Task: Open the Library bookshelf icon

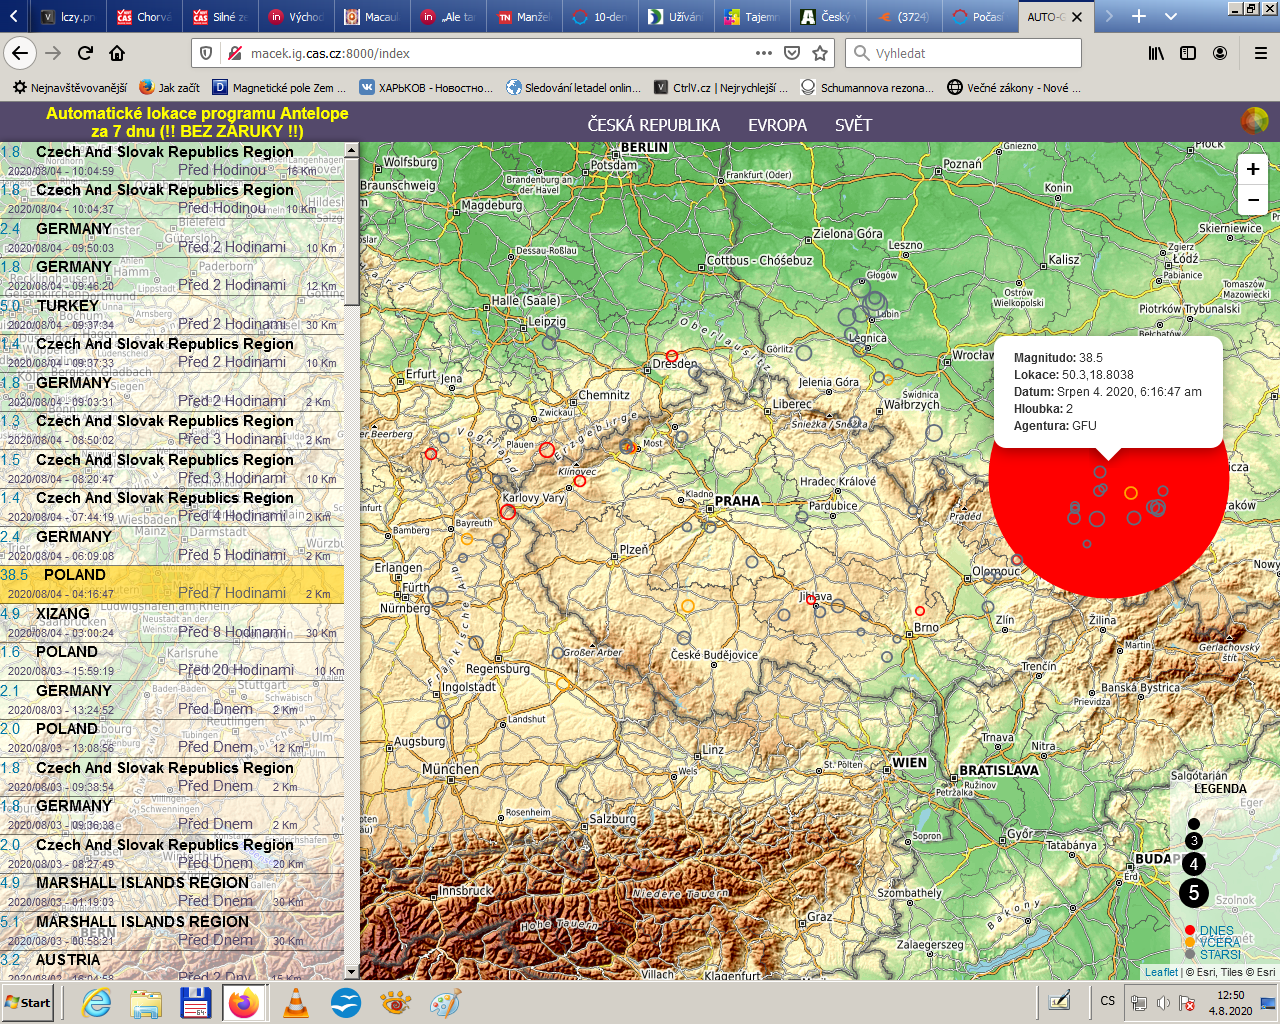Action: click(x=1156, y=53)
